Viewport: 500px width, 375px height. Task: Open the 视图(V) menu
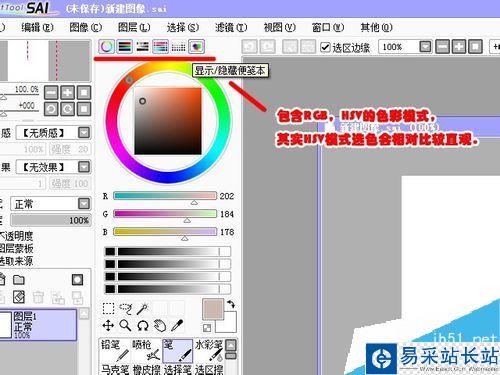pyautogui.click(x=280, y=27)
